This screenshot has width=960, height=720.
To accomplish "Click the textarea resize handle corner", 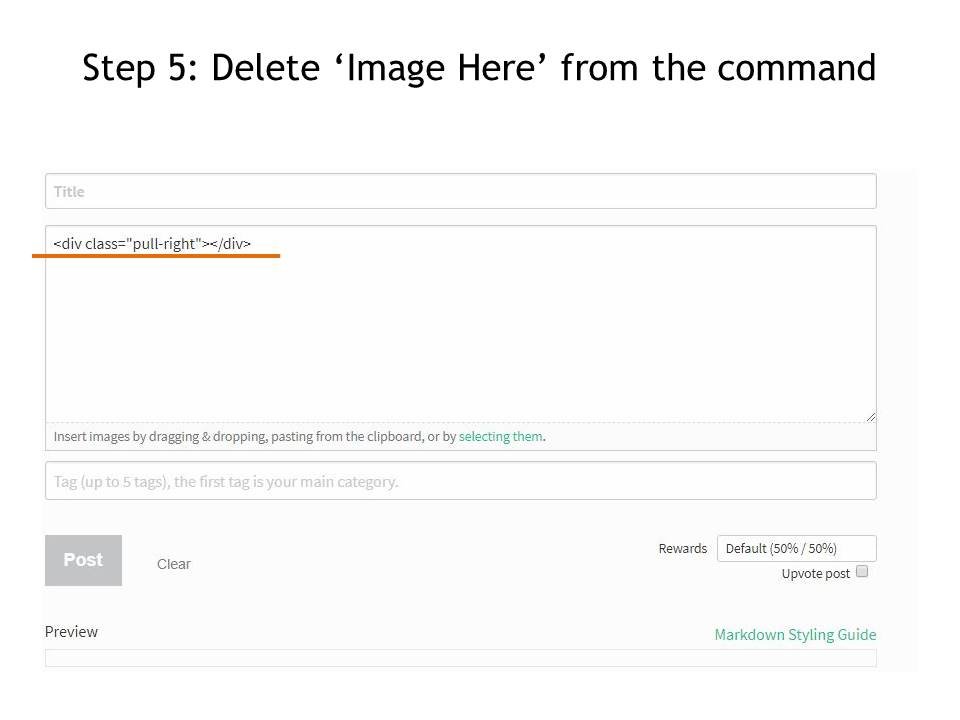I will click(871, 417).
